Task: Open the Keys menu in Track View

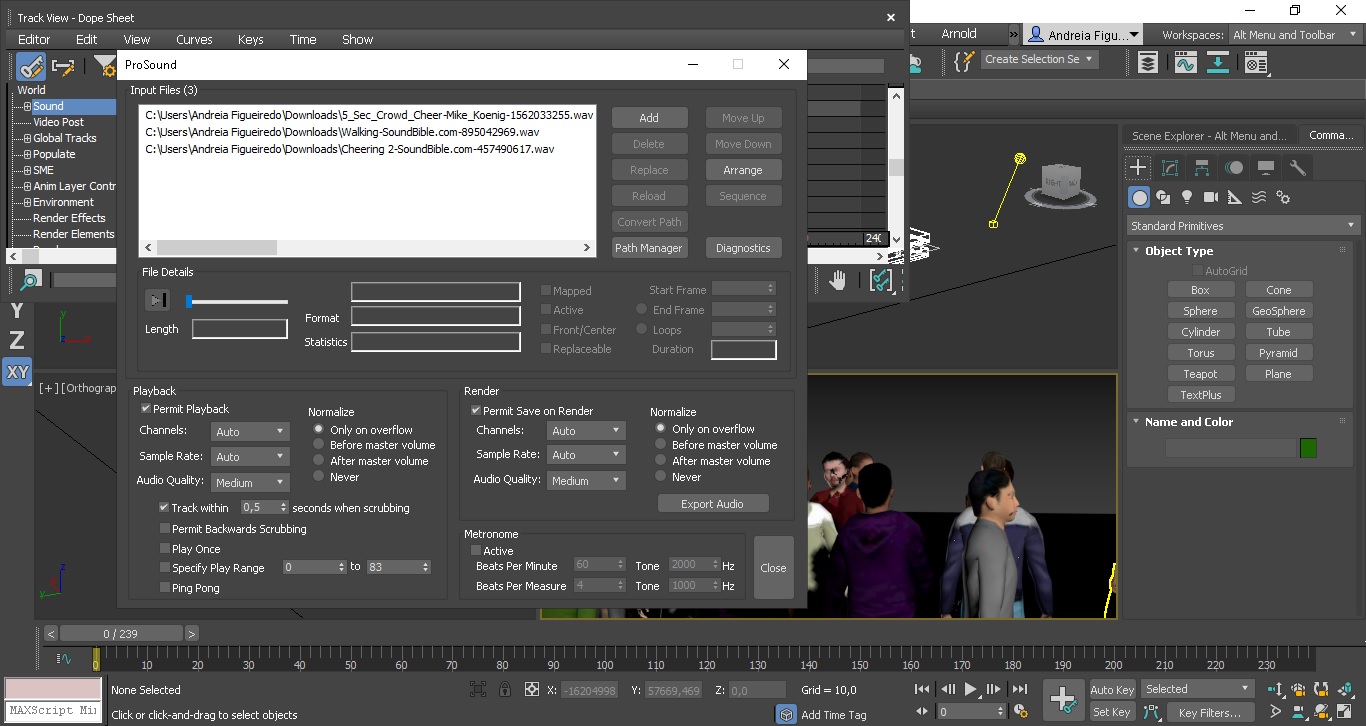Action: click(251, 40)
